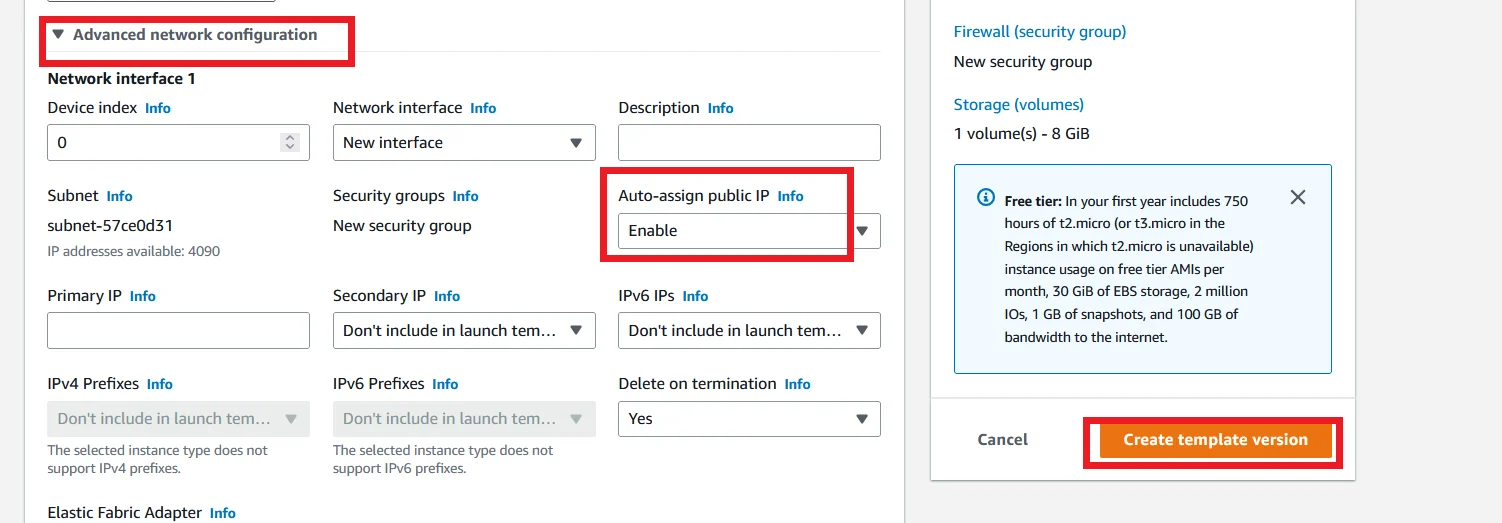Open the Network interface dropdown
Screen dimensions: 1502x523
[x=464, y=142]
